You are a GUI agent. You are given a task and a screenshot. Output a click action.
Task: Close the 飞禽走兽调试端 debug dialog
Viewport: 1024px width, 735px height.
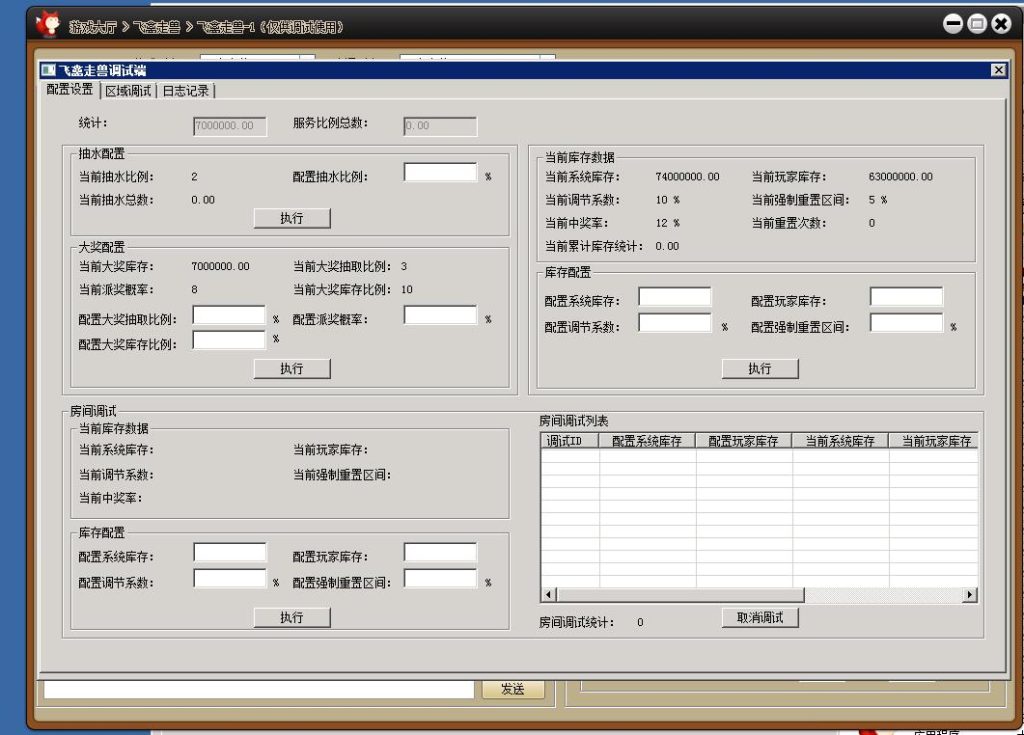[997, 70]
